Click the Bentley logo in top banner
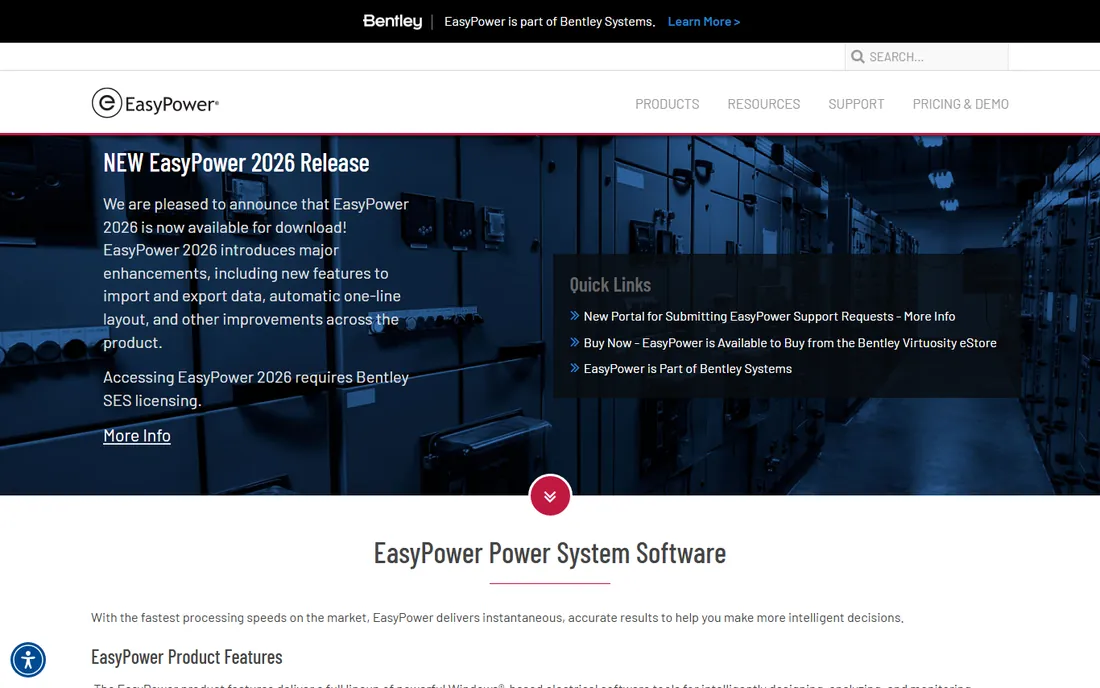Screen dimensions: 1100x688 [x=392, y=22]
